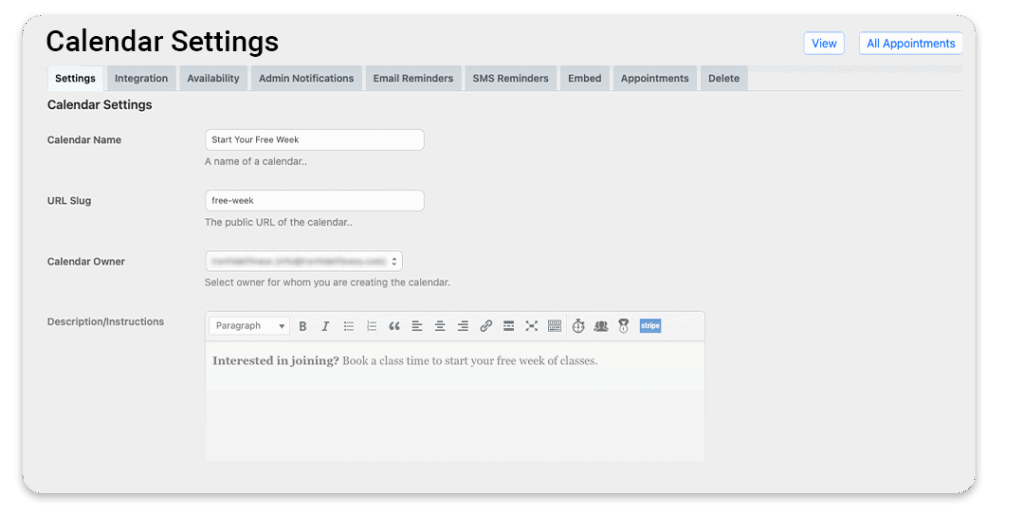Image resolution: width=1024 pixels, height=512 pixels.
Task: Click the View button
Action: (x=824, y=43)
